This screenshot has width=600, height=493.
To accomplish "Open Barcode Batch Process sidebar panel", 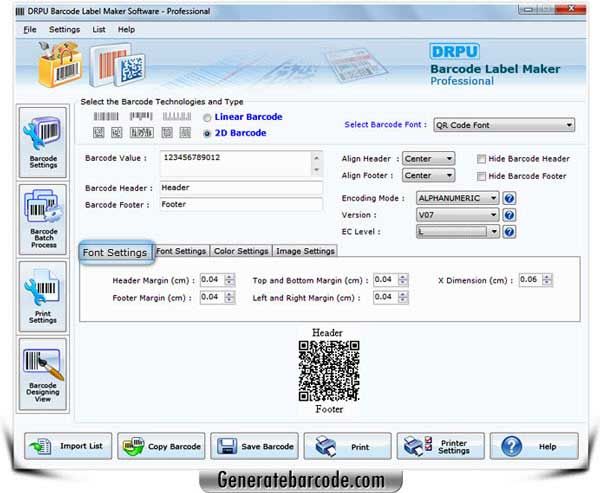I will [x=43, y=219].
